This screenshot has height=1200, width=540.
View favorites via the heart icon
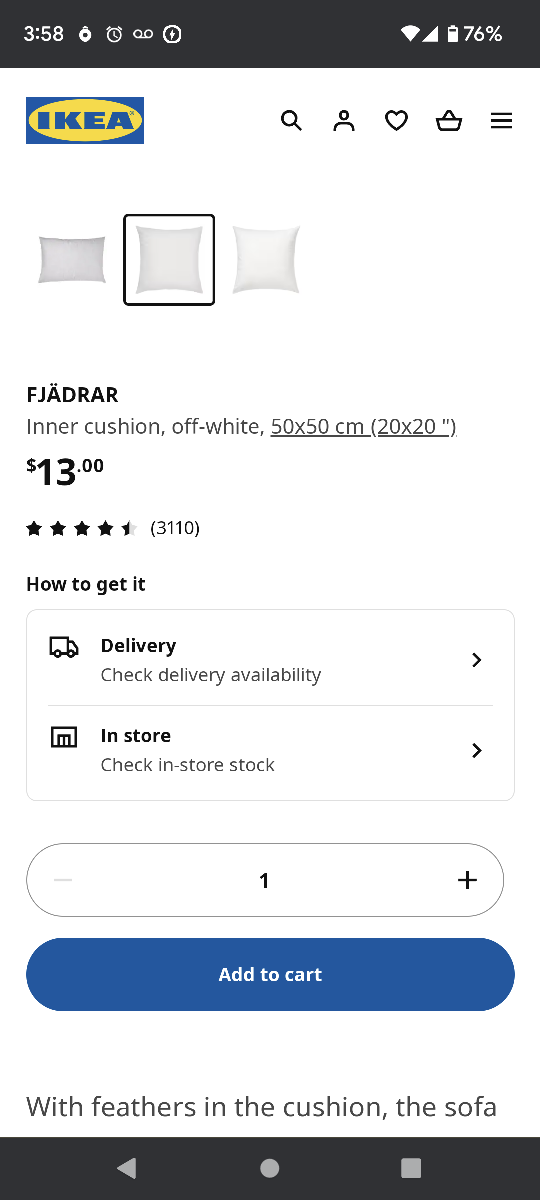coord(397,121)
